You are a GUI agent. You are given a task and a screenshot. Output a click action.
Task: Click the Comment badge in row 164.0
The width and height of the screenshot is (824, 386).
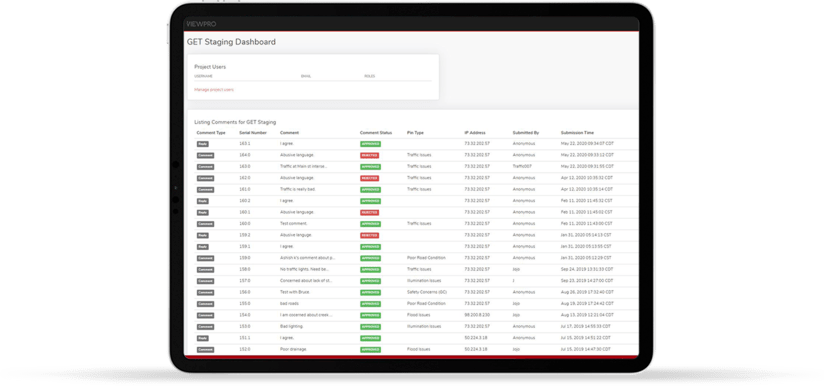tap(205, 155)
